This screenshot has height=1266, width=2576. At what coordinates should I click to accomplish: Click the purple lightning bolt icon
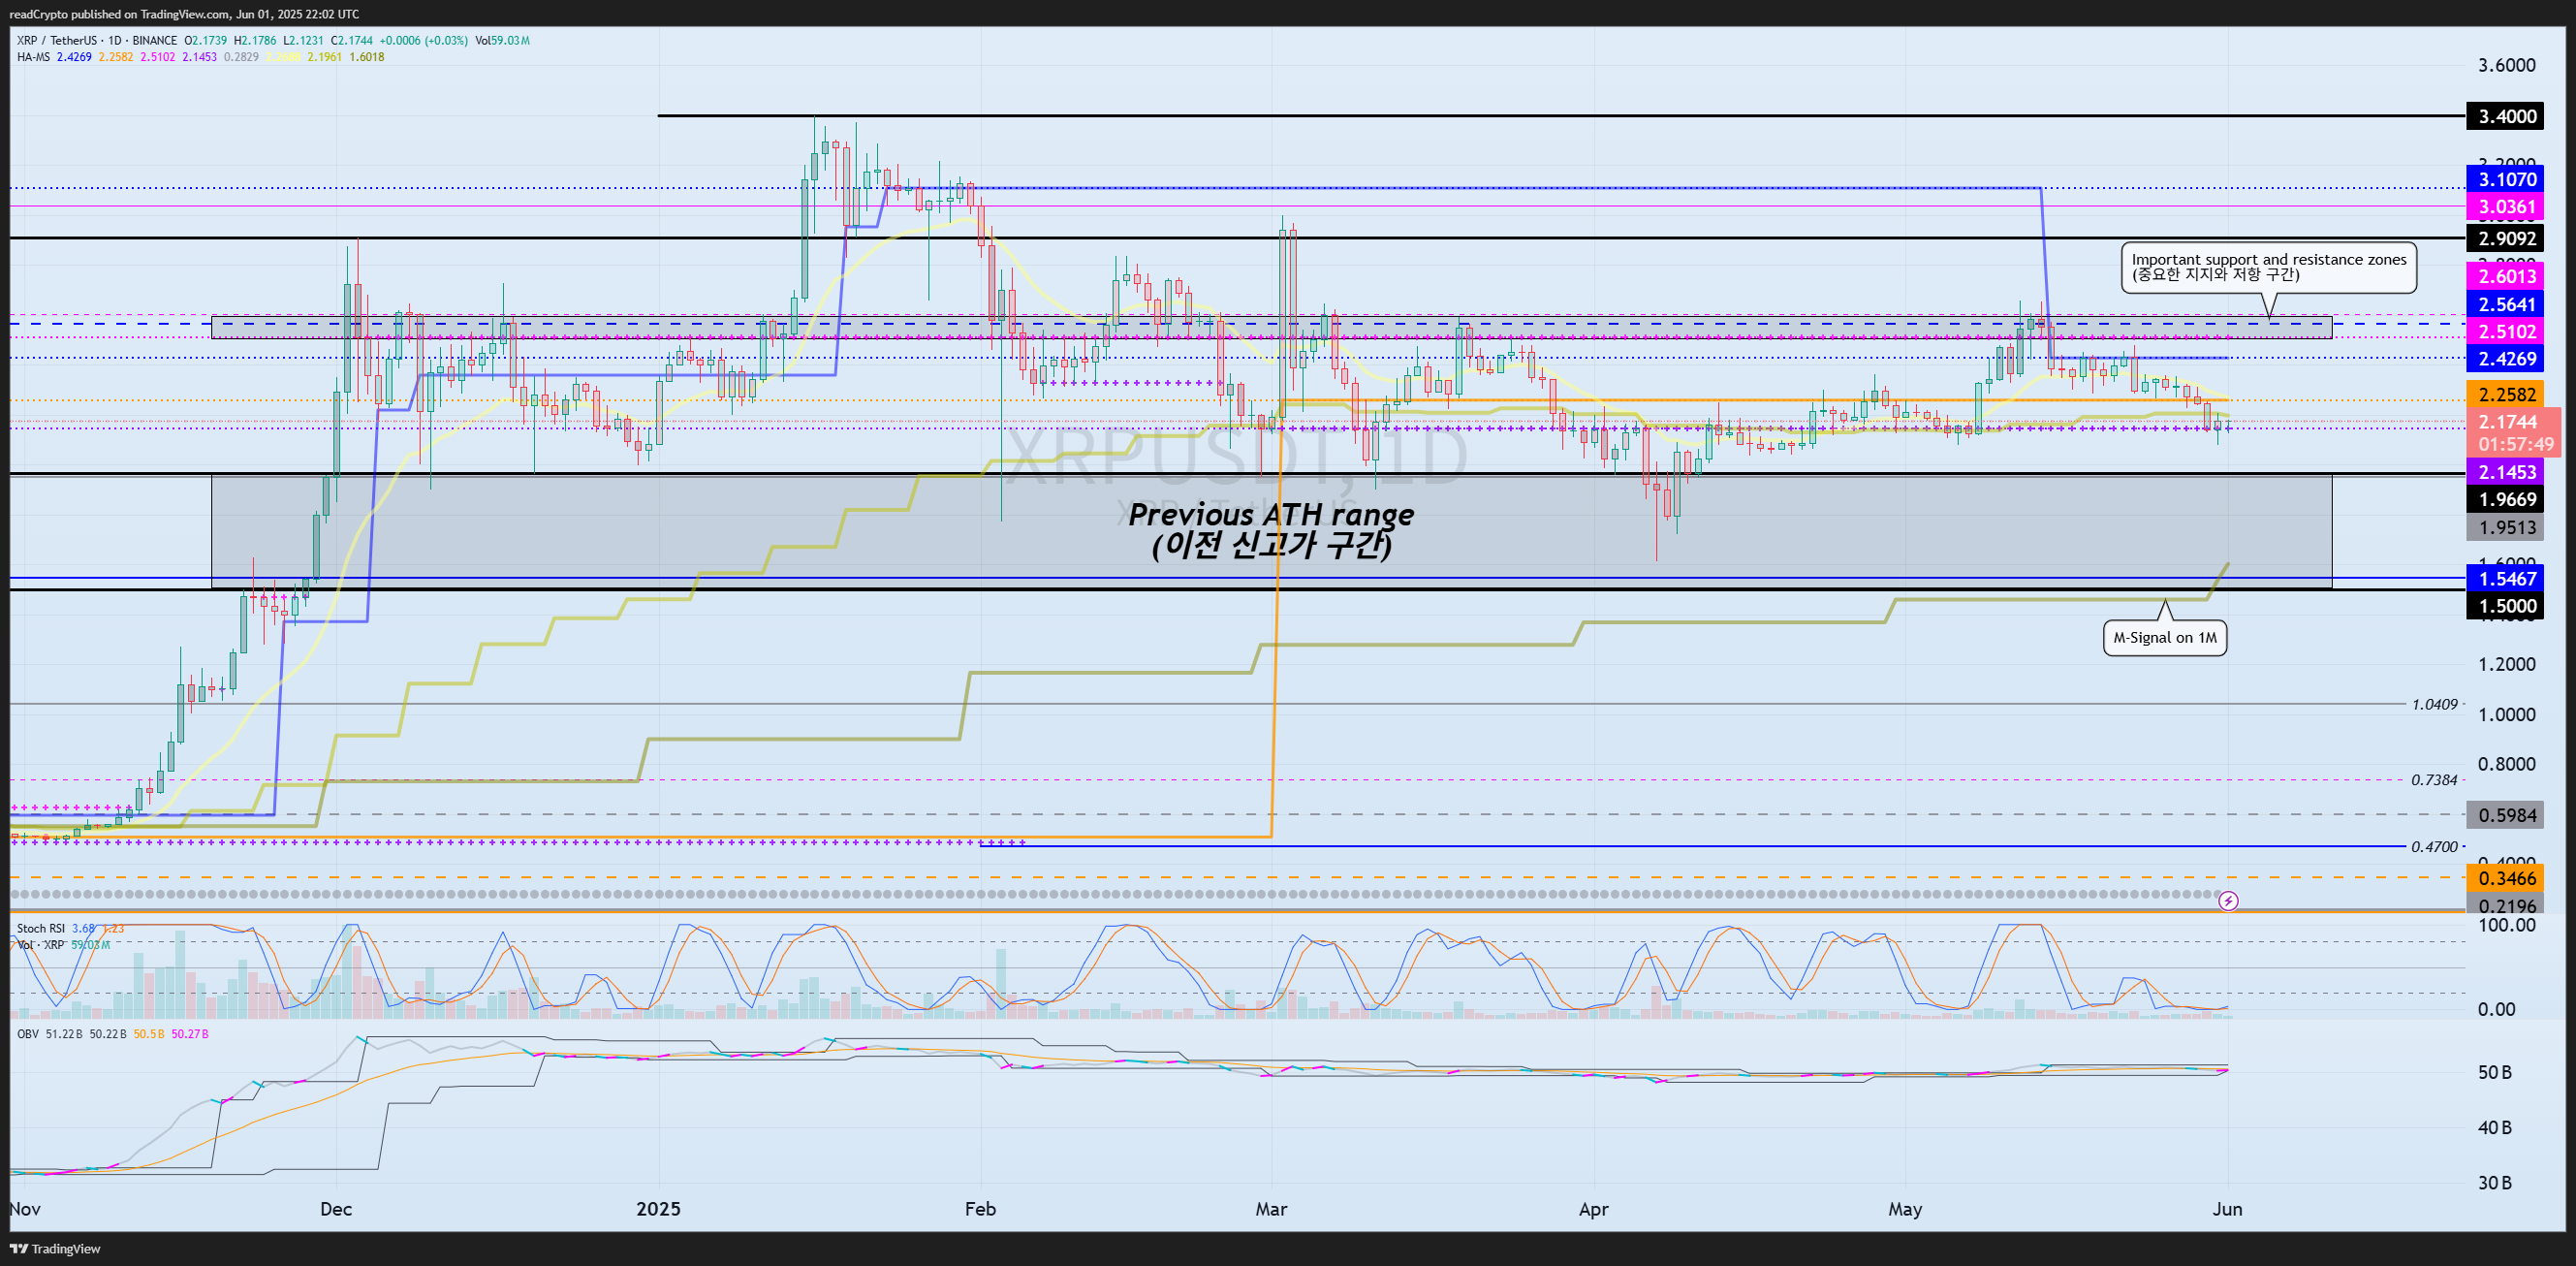[2228, 901]
